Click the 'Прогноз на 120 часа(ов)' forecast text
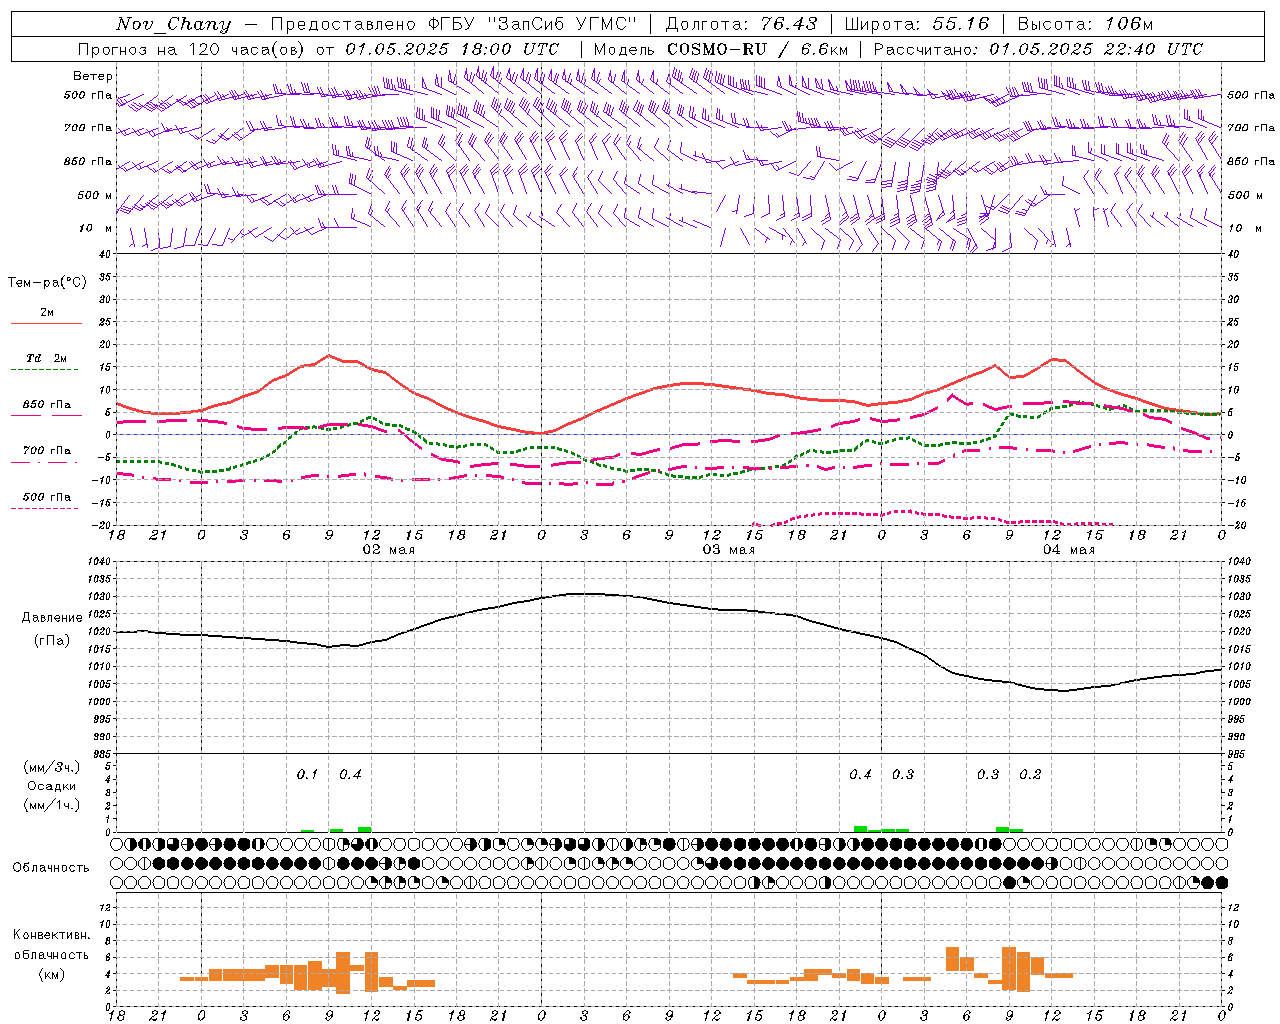 point(191,49)
